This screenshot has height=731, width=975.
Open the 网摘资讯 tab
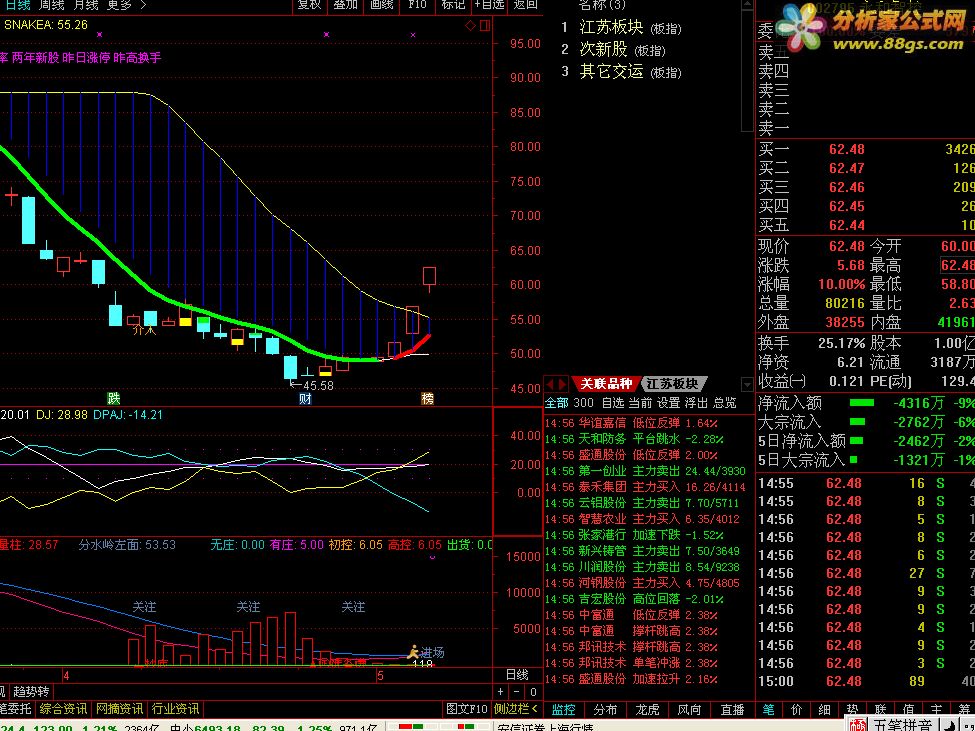119,709
